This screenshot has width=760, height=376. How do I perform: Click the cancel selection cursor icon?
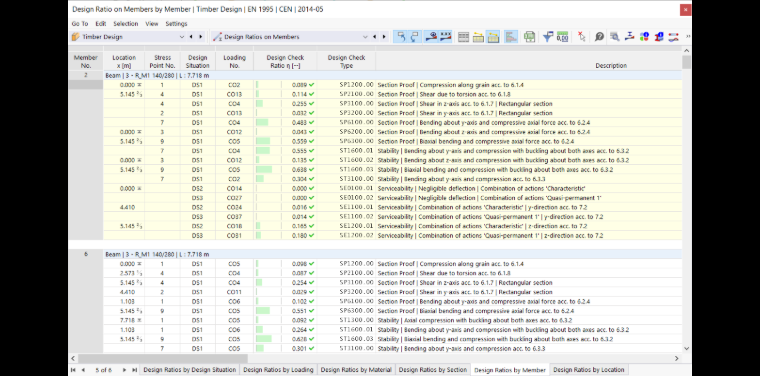(x=582, y=37)
